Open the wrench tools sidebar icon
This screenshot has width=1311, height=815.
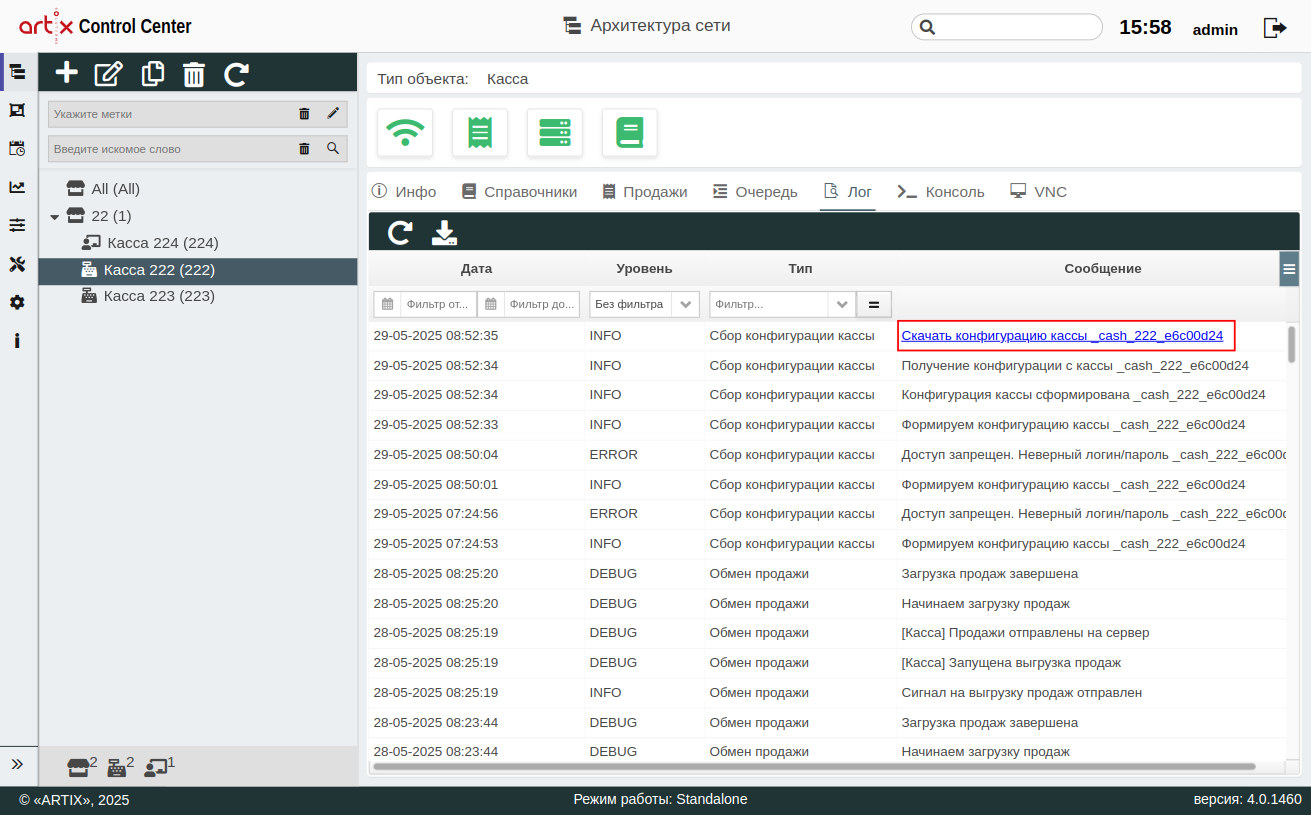(17, 264)
